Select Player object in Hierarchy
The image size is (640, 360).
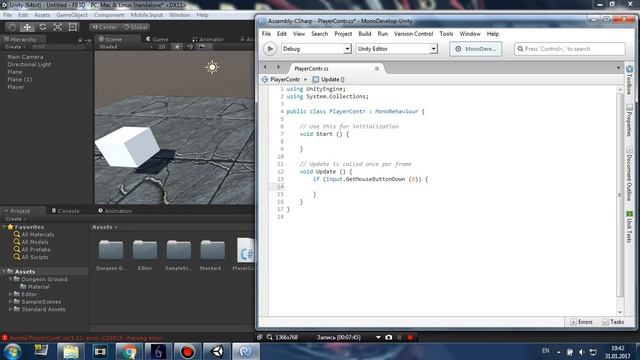pos(16,87)
